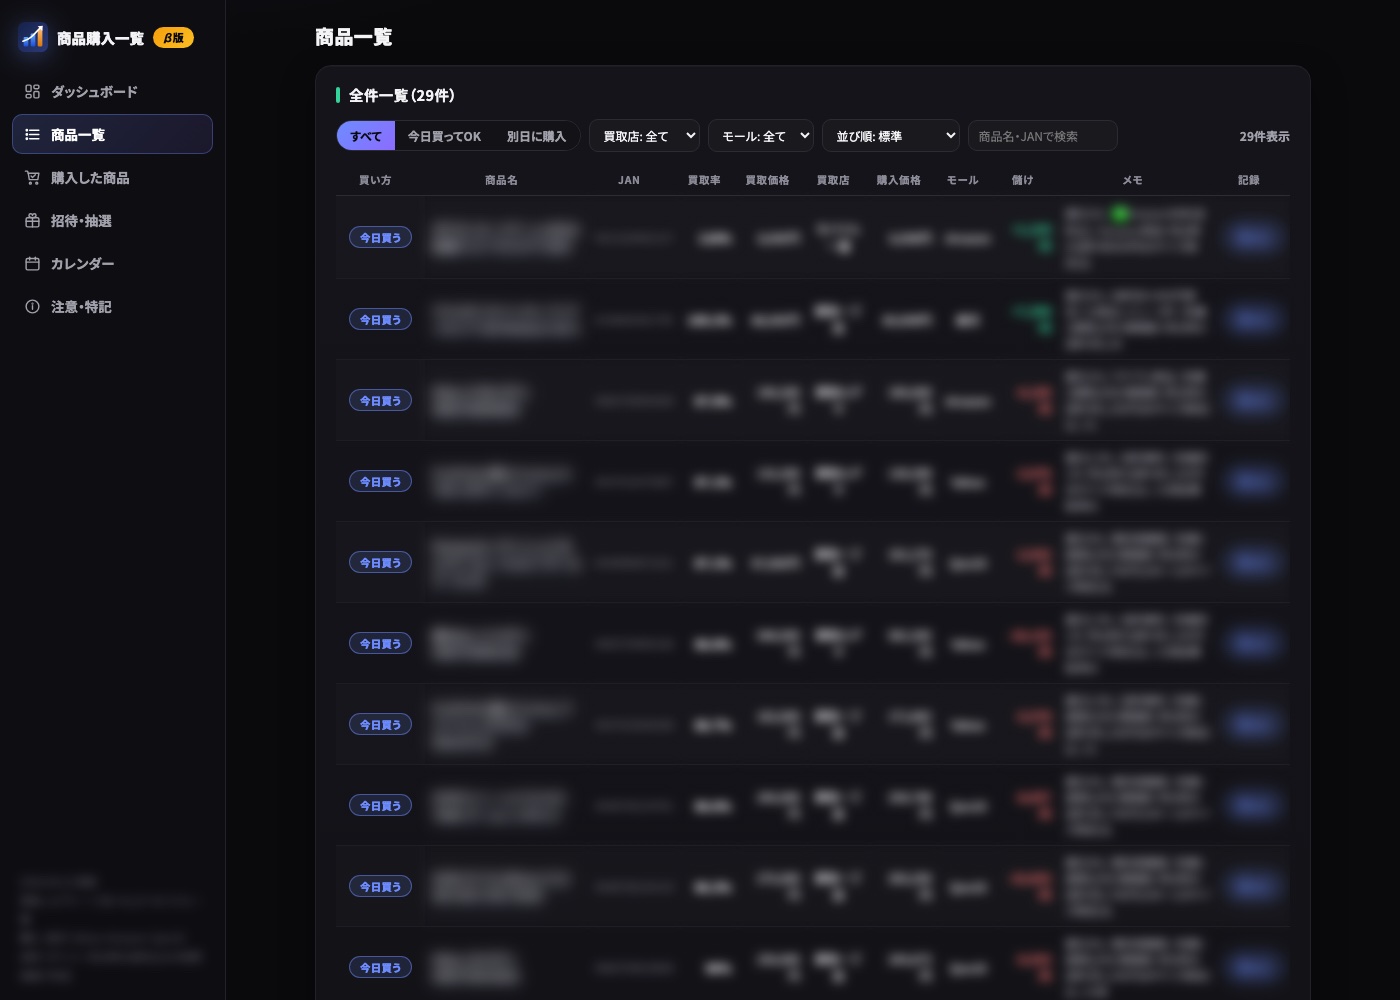Open the 購入した商品 cart icon
1400x1000 pixels.
(x=32, y=178)
